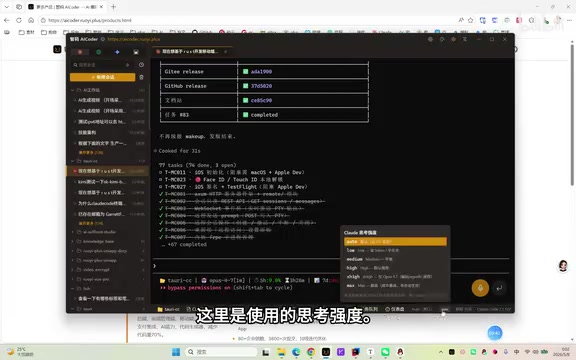
Task: Click the show-more link under tauri-cc sessions
Action: 91,223
